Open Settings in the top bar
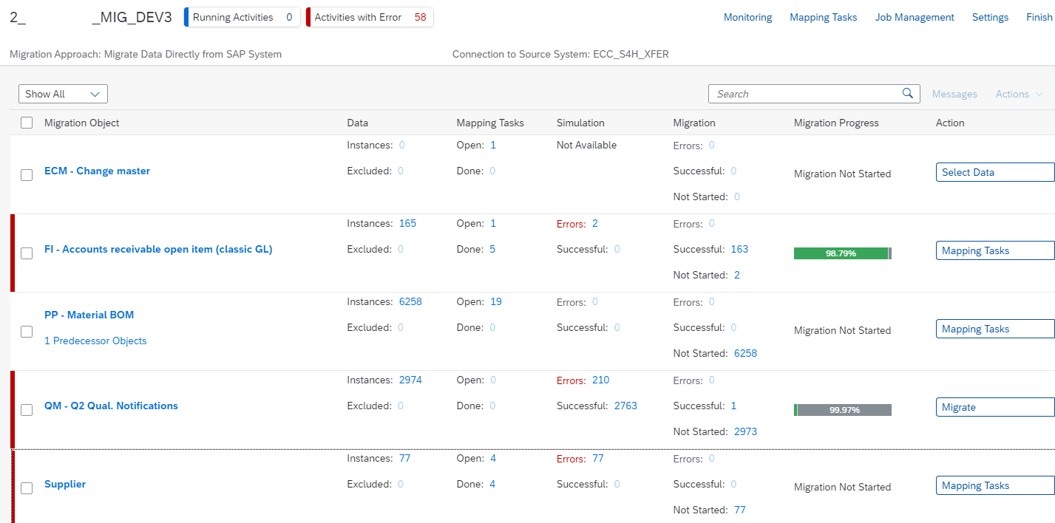 pos(989,17)
